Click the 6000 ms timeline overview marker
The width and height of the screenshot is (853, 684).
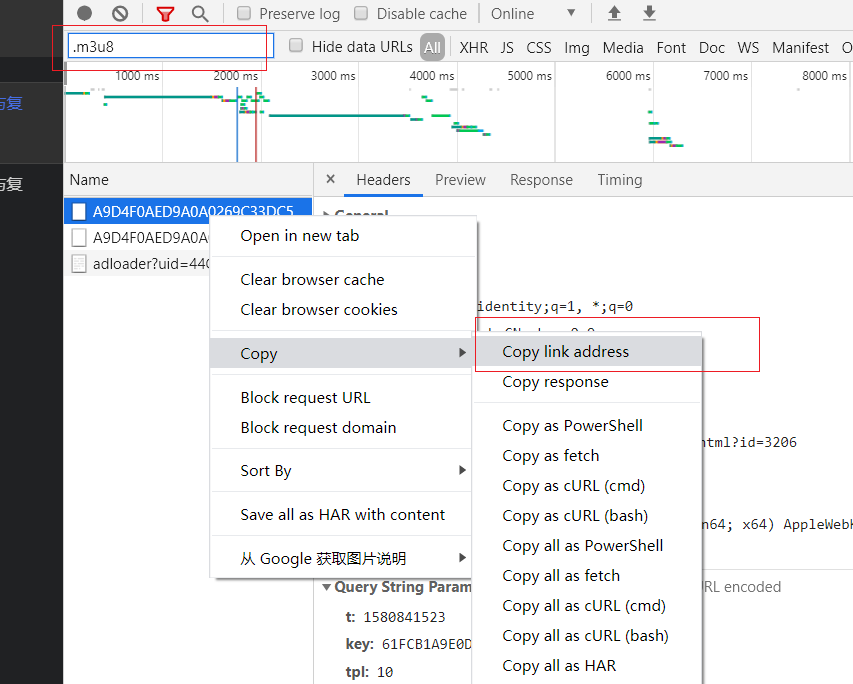coord(628,76)
